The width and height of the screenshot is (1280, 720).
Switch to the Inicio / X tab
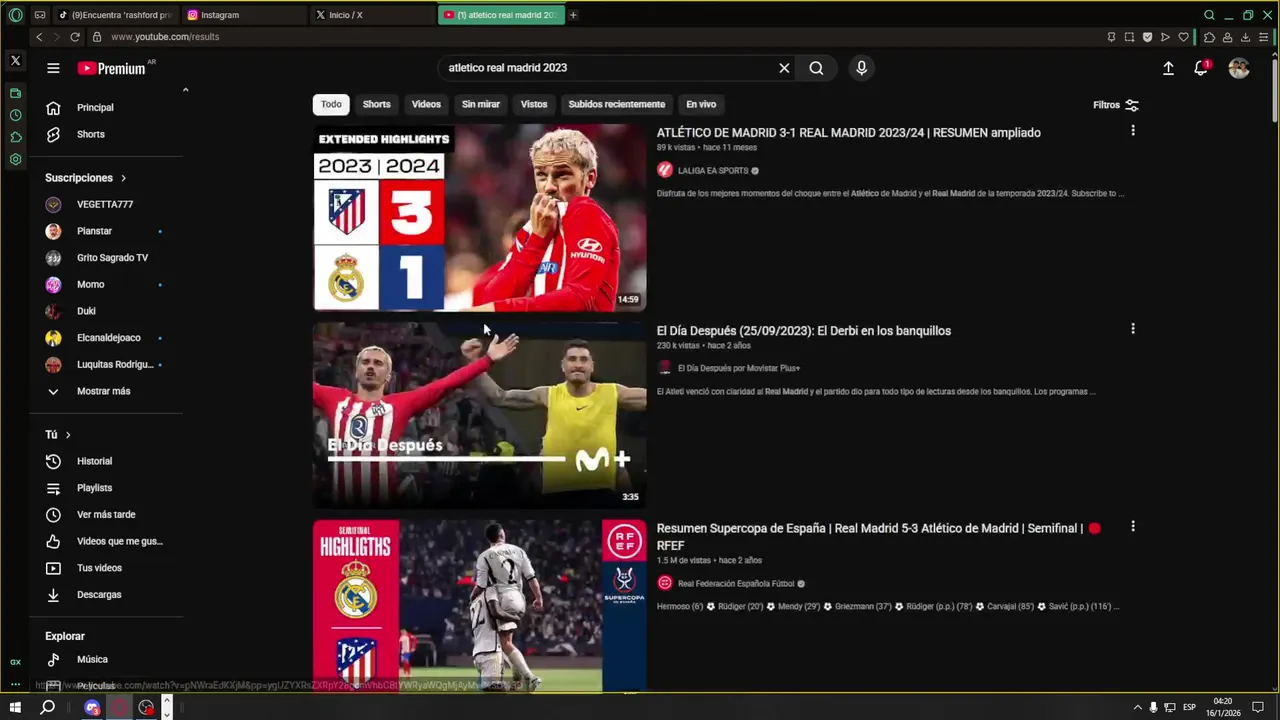pos(372,15)
